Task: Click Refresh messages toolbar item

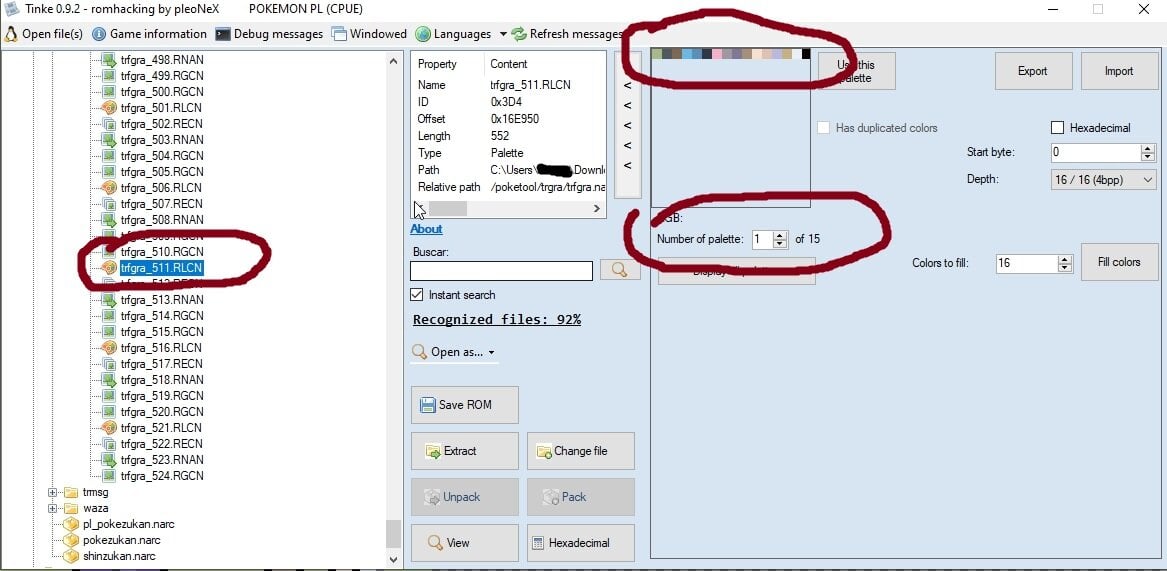Action: pos(566,34)
